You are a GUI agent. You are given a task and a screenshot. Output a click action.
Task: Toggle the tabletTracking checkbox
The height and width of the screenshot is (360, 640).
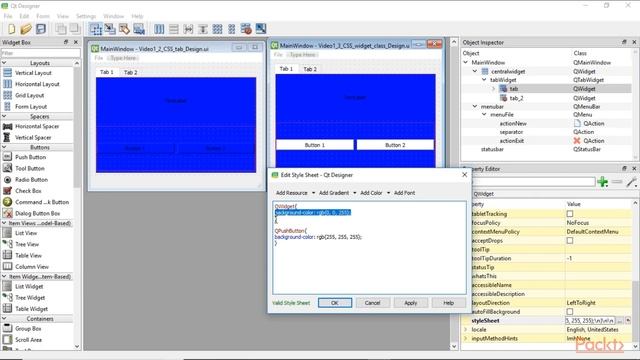[x=570, y=214]
